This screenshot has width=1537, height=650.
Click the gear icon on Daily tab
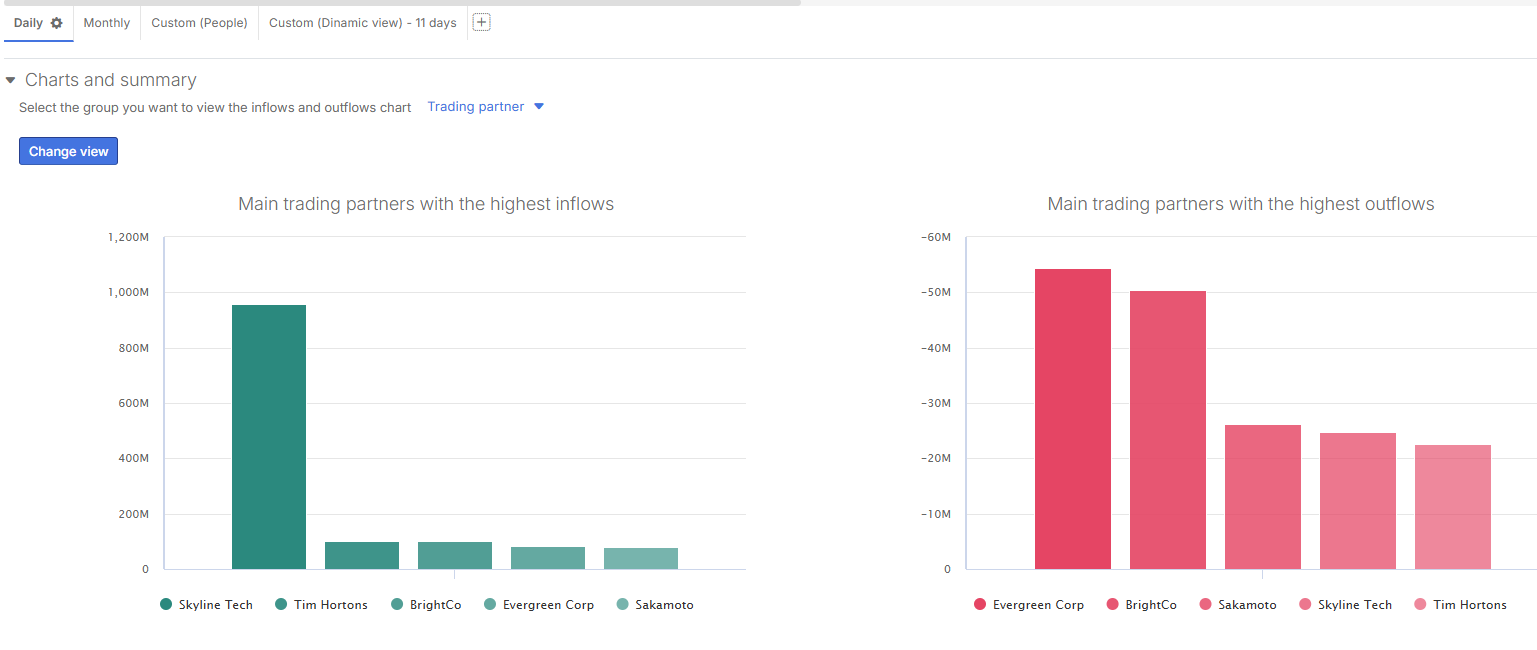pos(56,23)
